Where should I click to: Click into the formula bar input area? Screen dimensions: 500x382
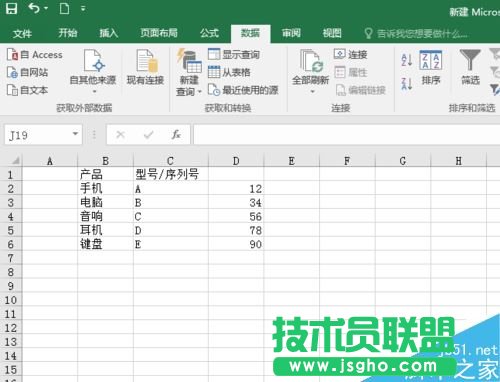pos(347,135)
